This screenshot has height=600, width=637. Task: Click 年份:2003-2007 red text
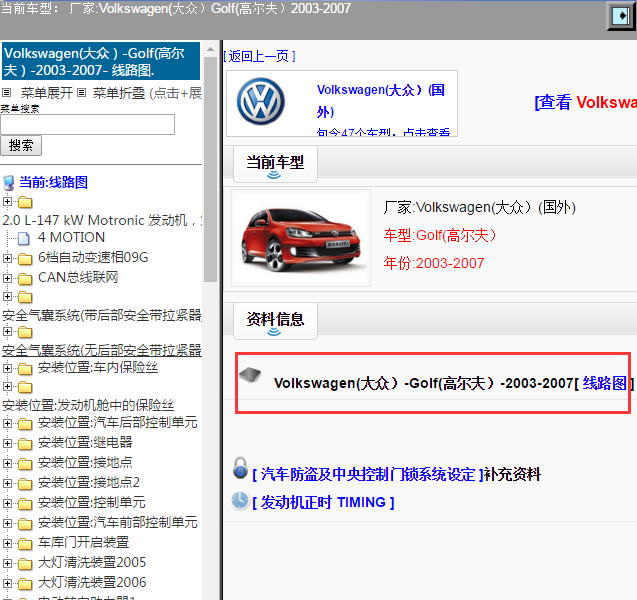pyautogui.click(x=434, y=263)
